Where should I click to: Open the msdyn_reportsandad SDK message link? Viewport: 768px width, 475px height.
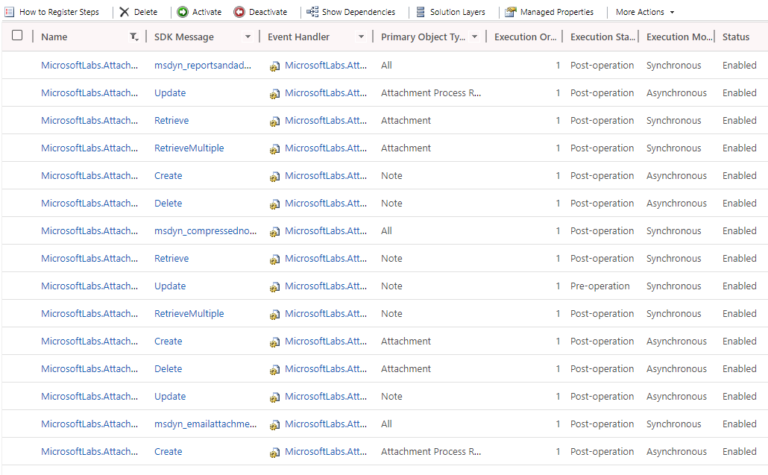(205, 65)
